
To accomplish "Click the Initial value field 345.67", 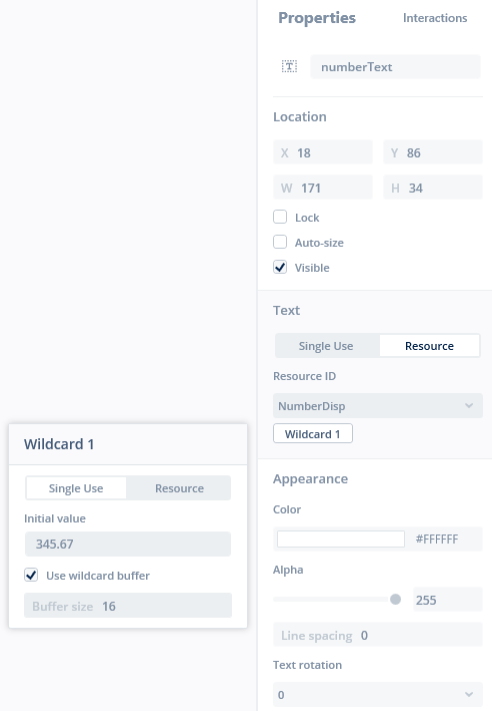I will click(x=128, y=544).
